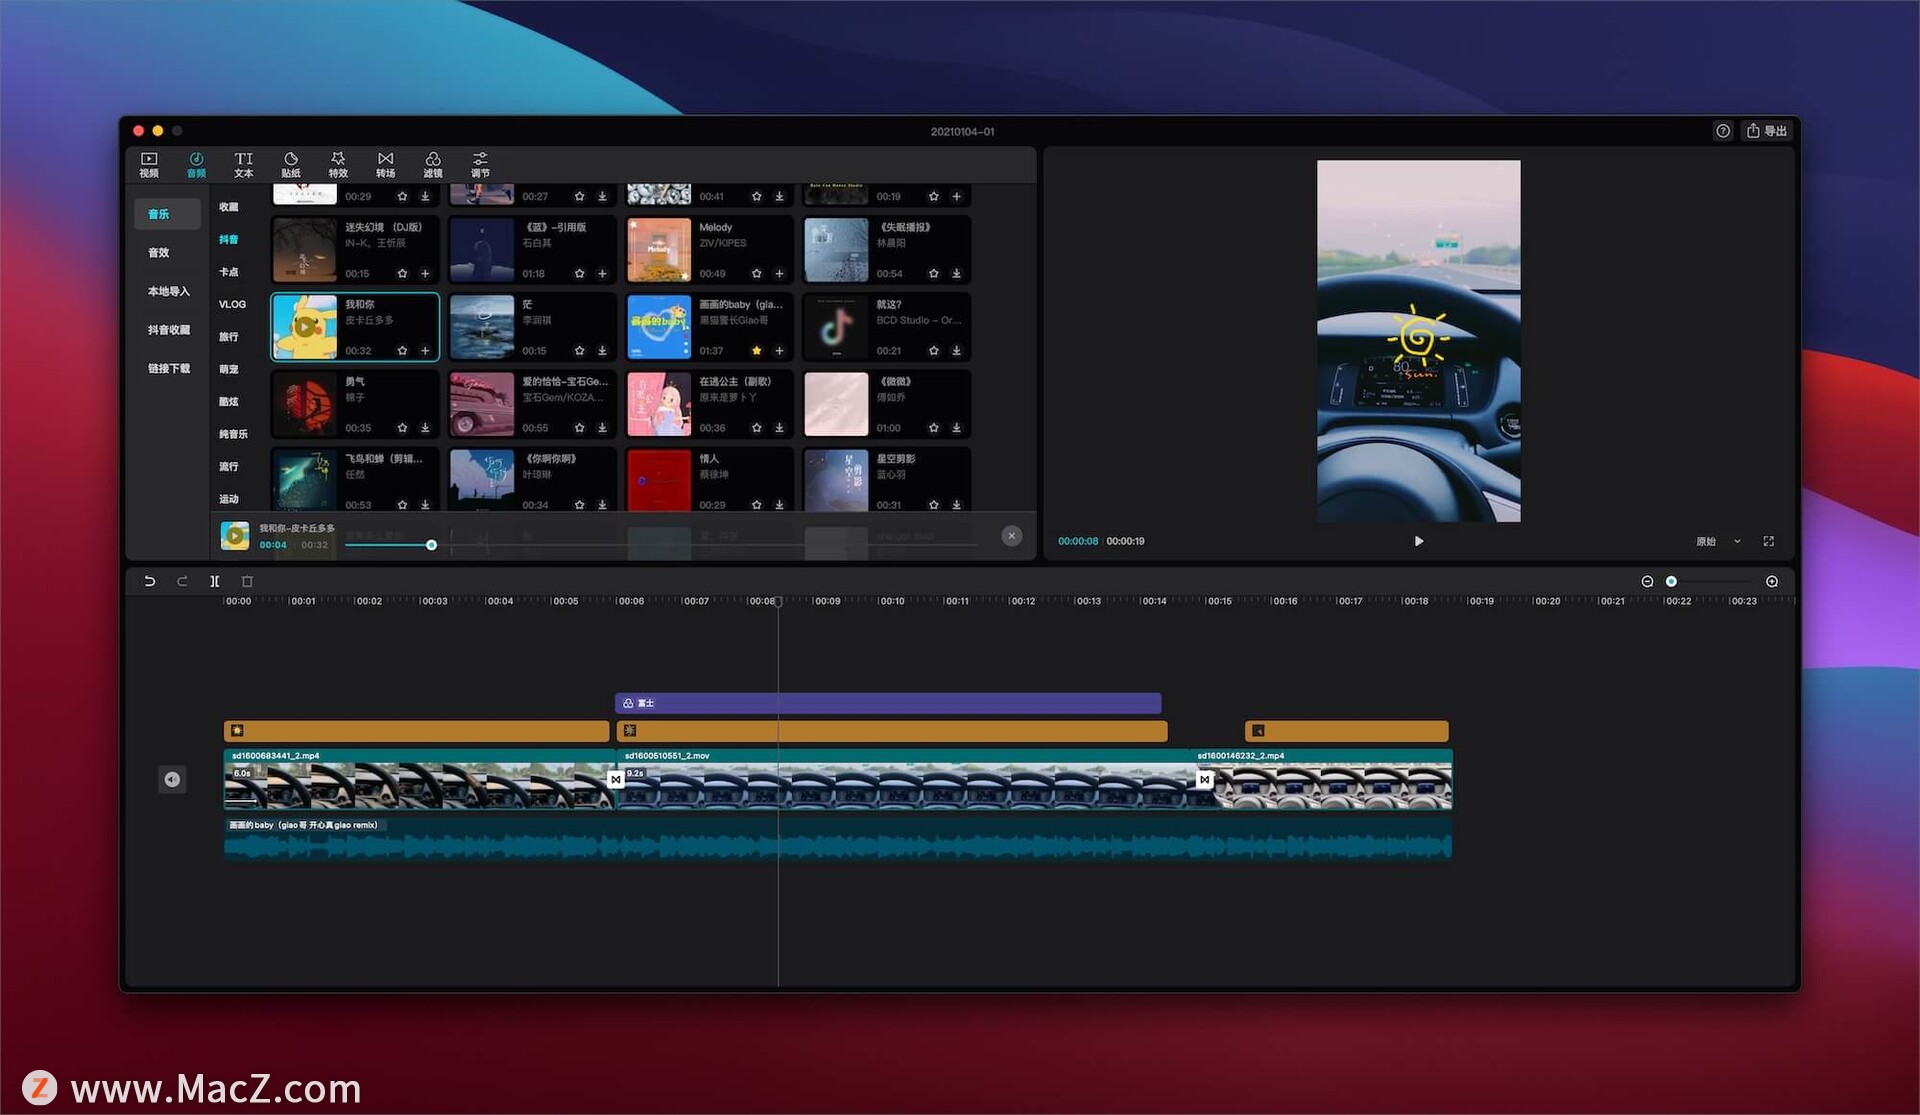Screen dimensions: 1920x1115
Task: Open the 文本 (text) tab
Action: coord(243,165)
